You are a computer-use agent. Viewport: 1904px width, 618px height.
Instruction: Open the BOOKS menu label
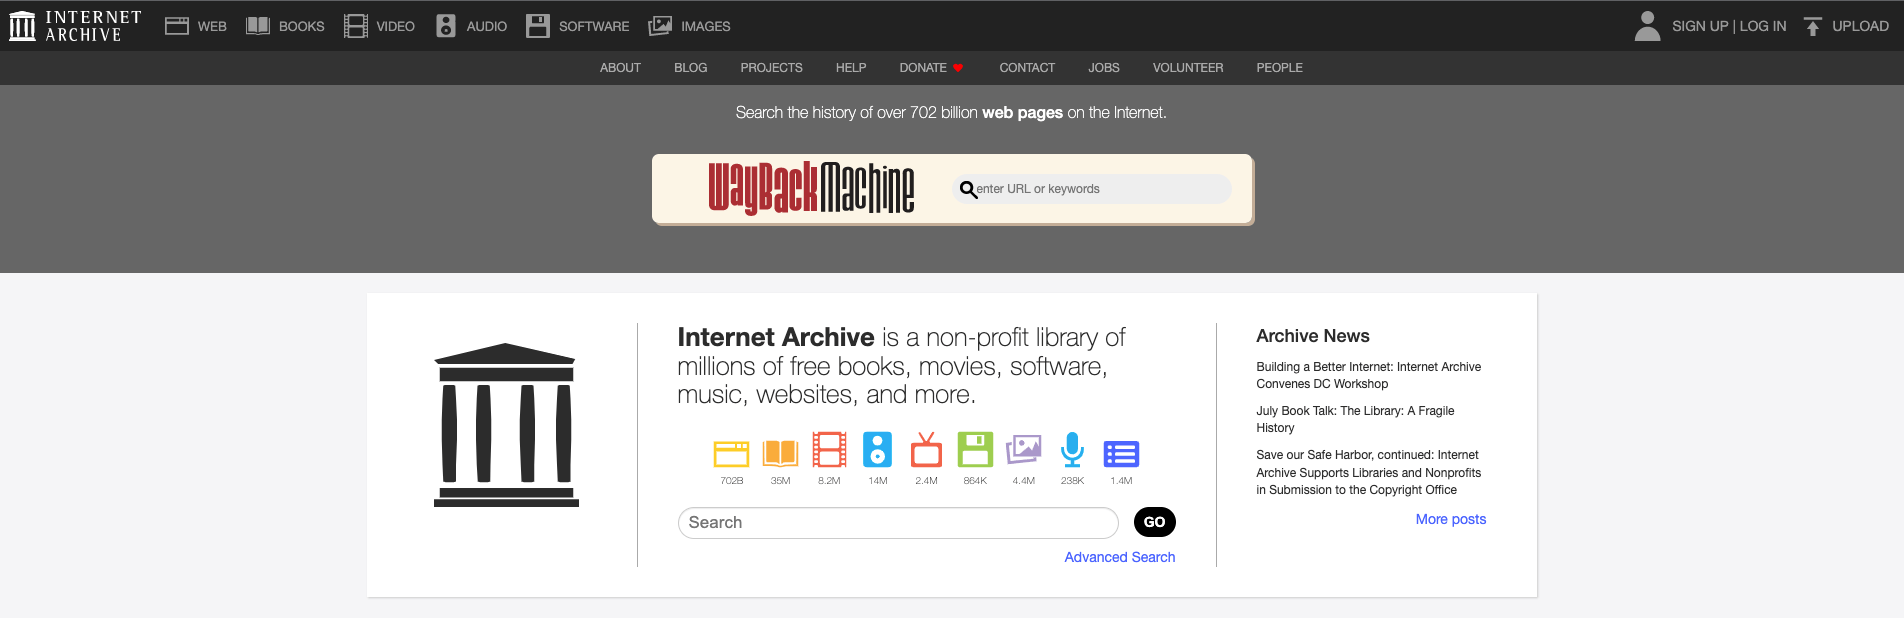coord(302,26)
